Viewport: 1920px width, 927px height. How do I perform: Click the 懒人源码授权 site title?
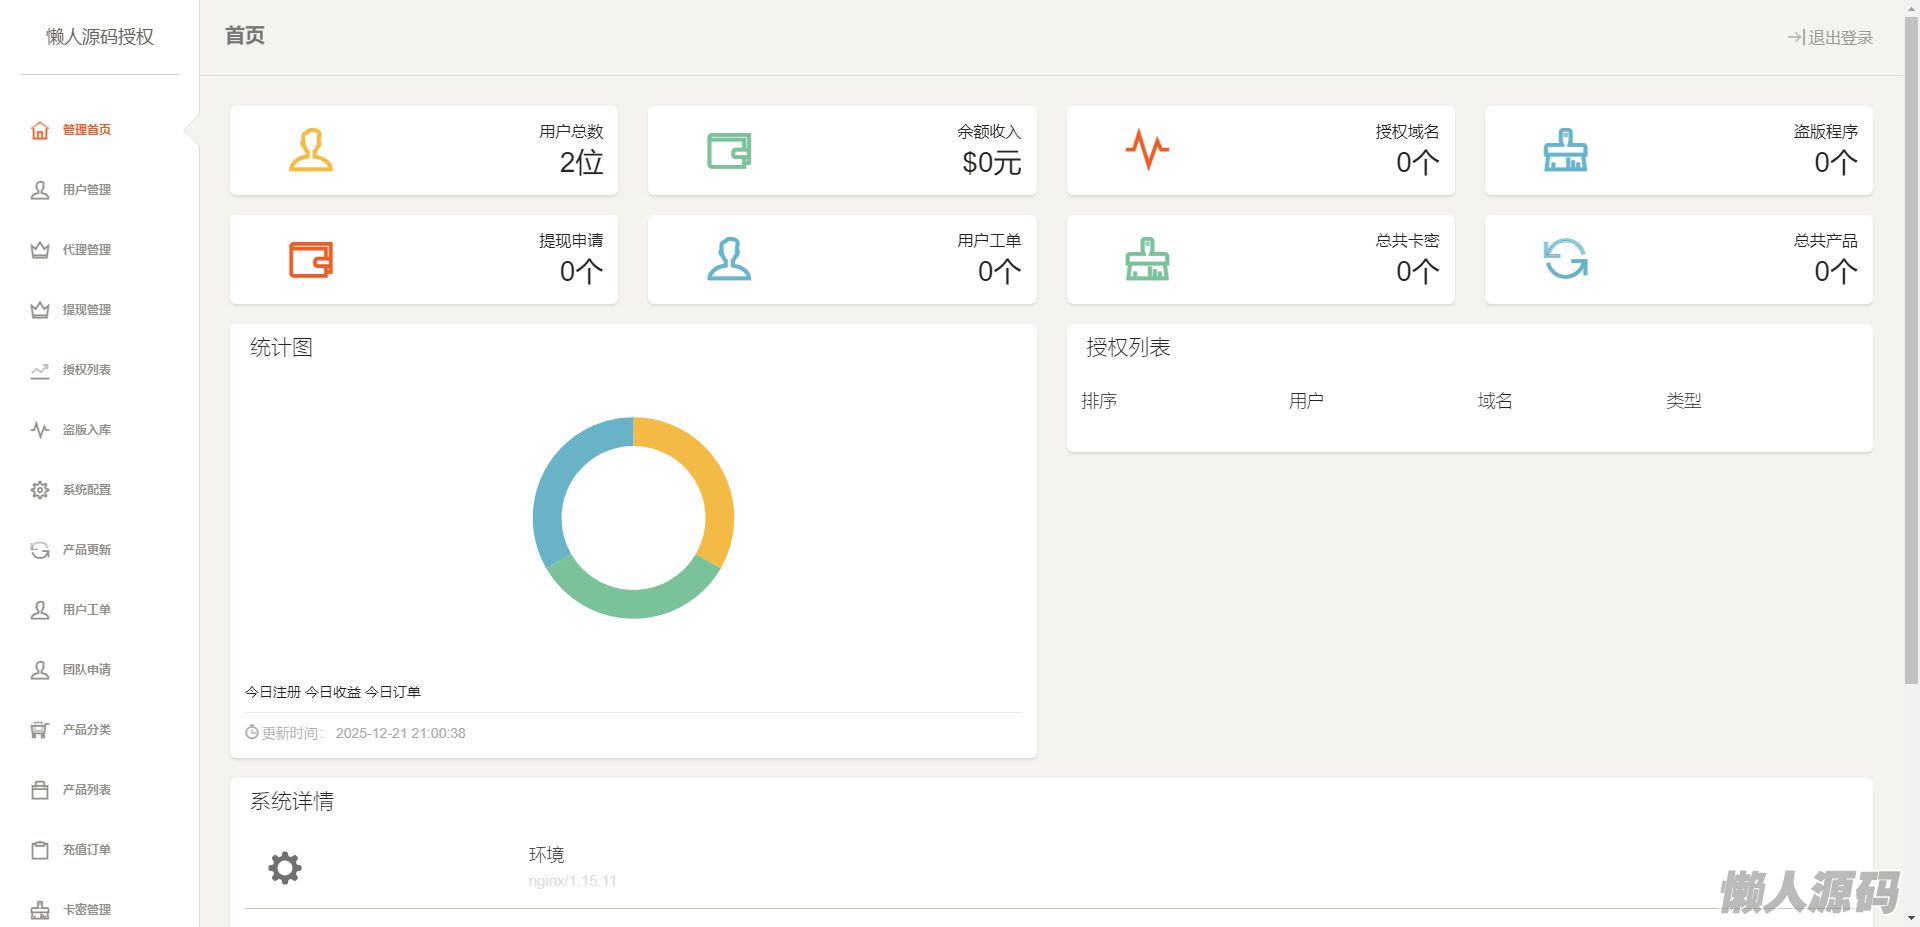(100, 37)
